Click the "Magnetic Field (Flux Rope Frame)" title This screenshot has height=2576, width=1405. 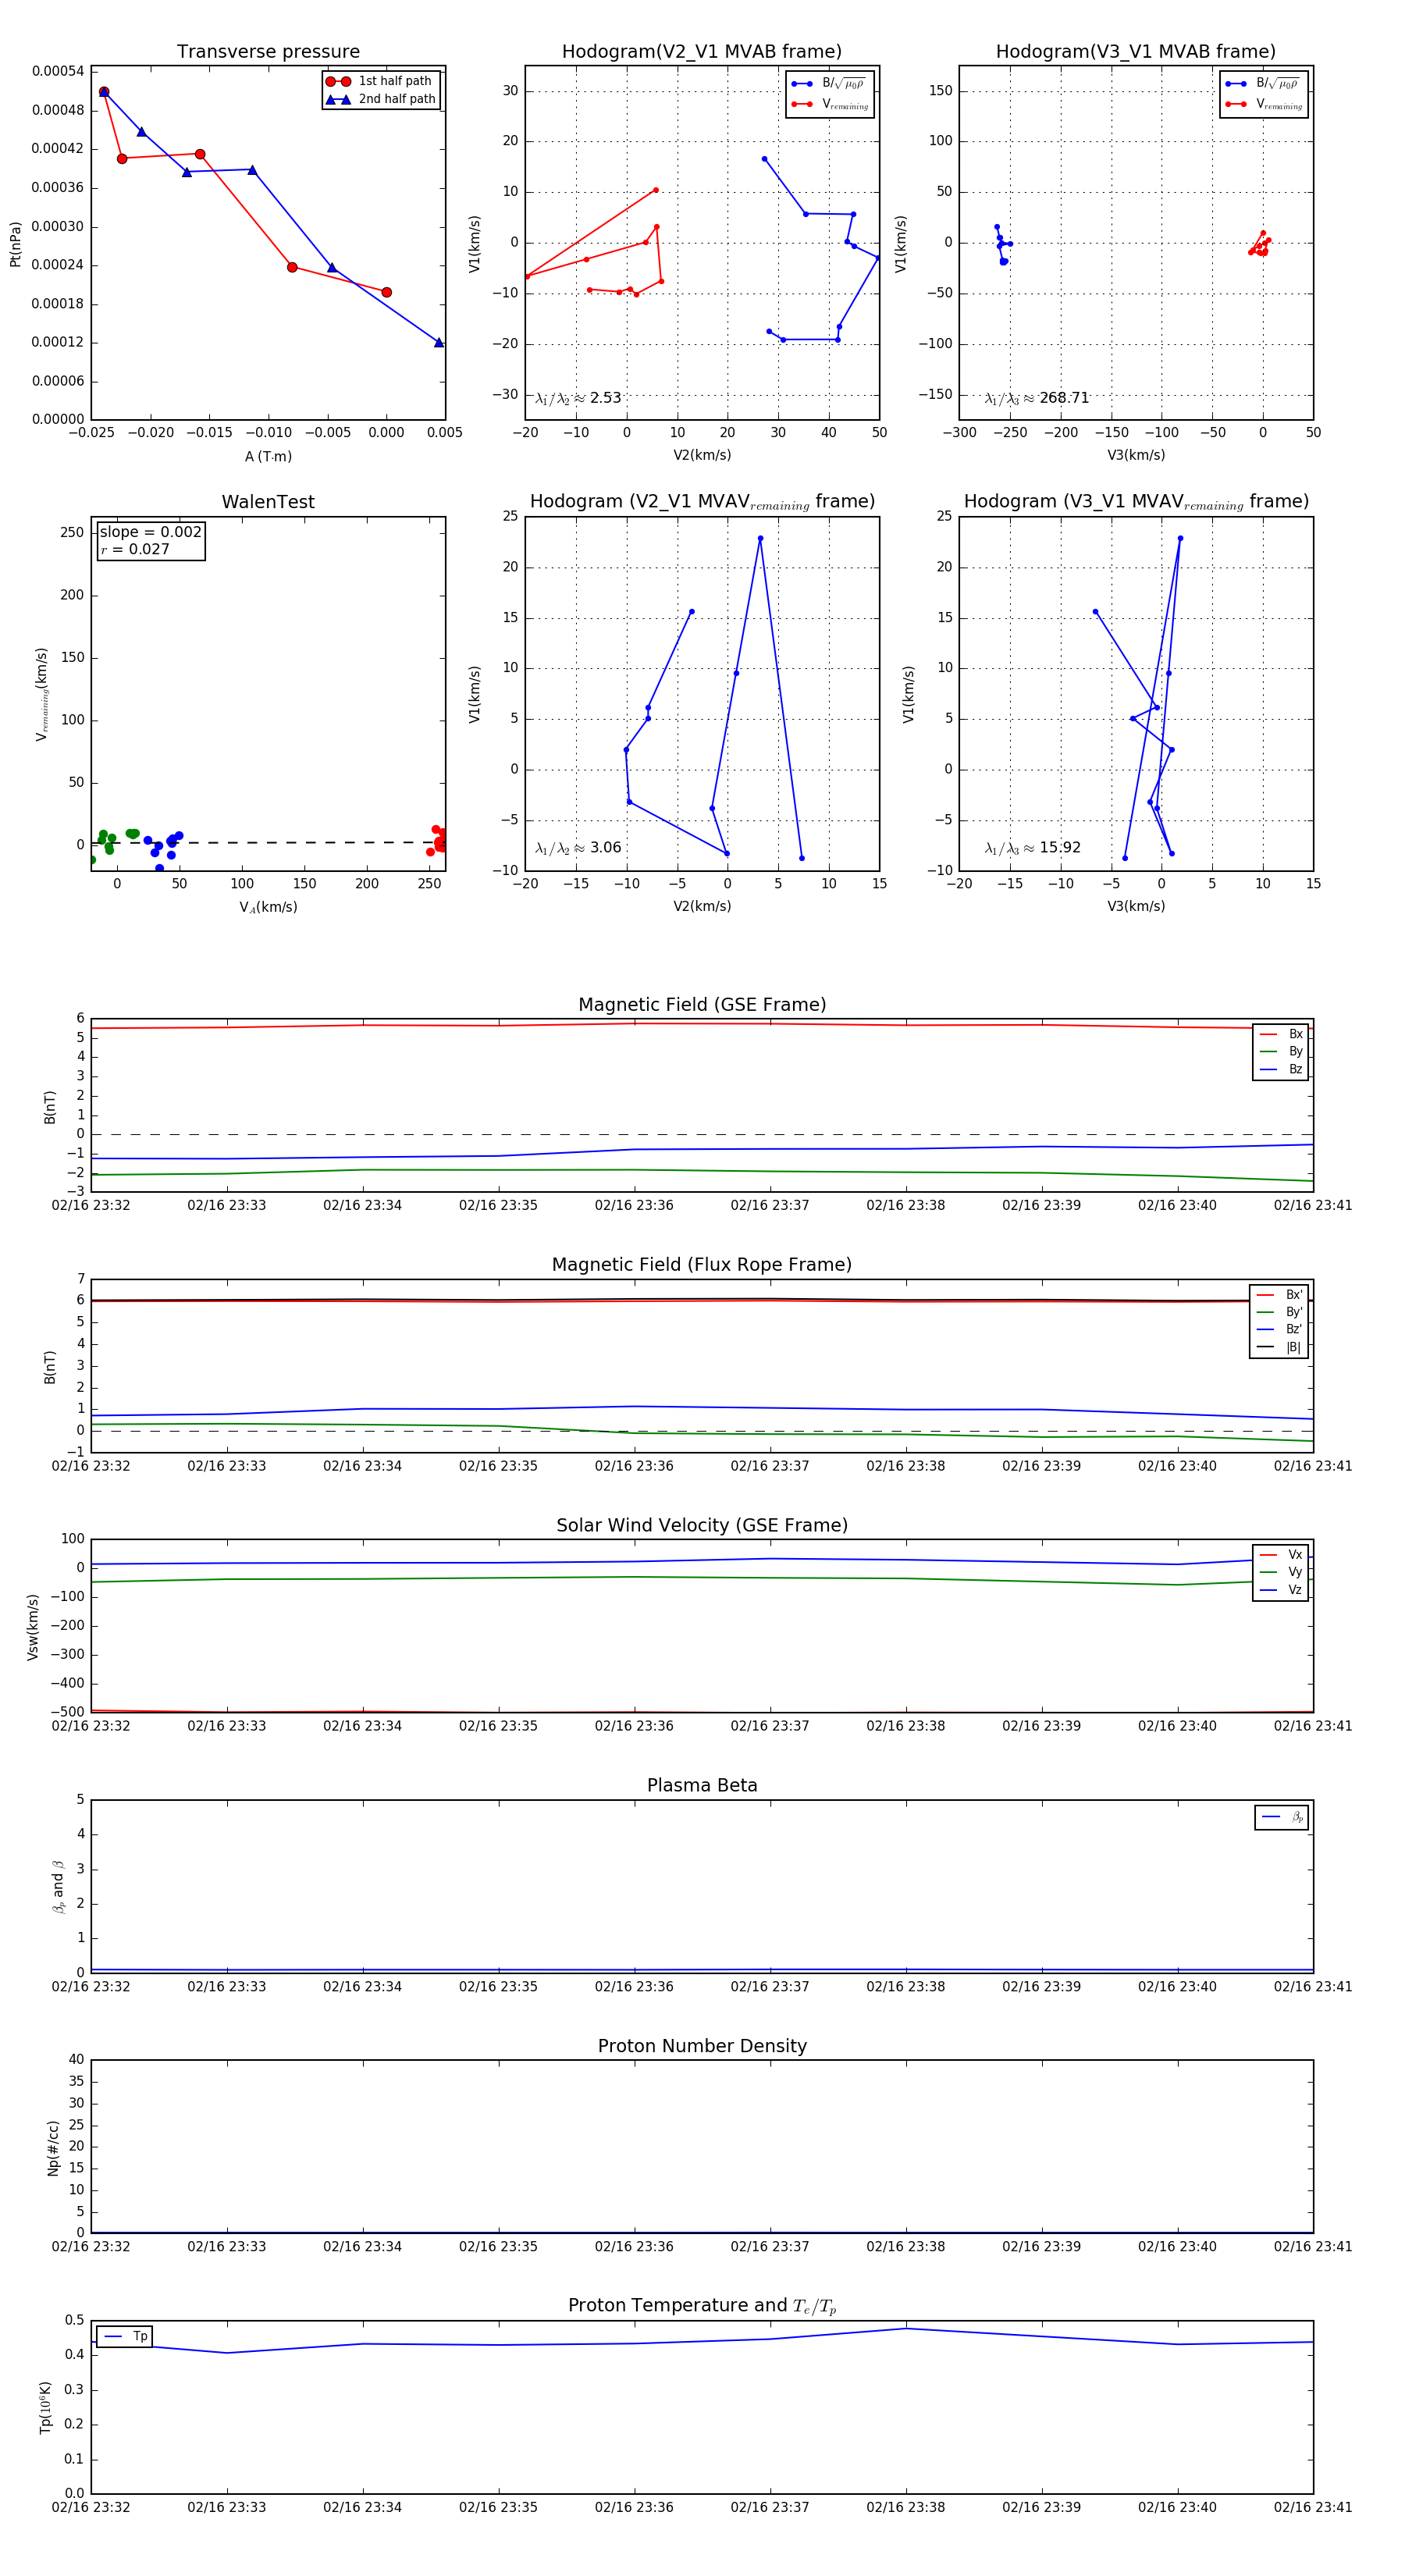(x=702, y=1265)
